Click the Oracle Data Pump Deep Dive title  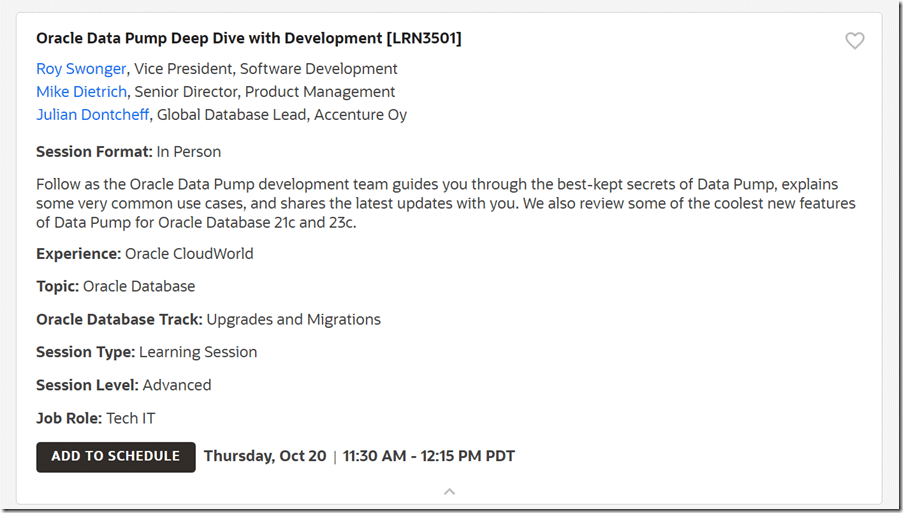click(x=248, y=39)
